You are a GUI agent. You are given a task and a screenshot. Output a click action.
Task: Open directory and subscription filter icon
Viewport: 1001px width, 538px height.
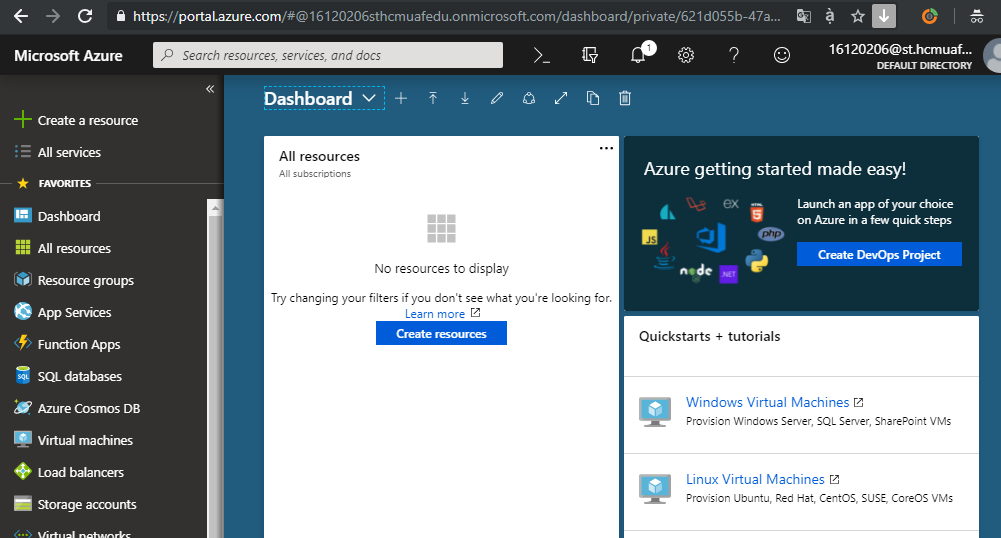point(590,56)
